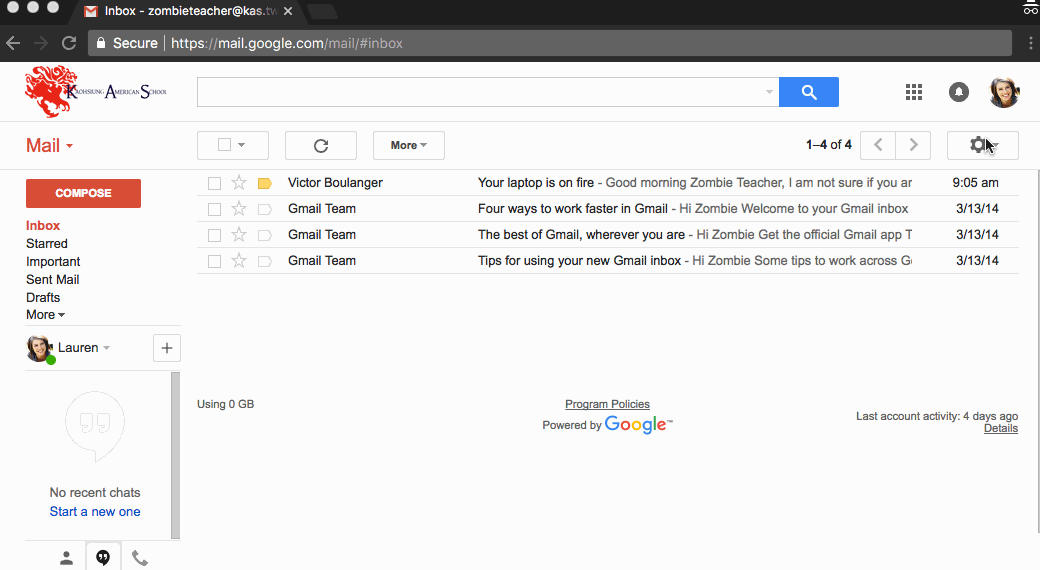1040x570 pixels.
Task: Open the Program Policies link
Action: (608, 404)
